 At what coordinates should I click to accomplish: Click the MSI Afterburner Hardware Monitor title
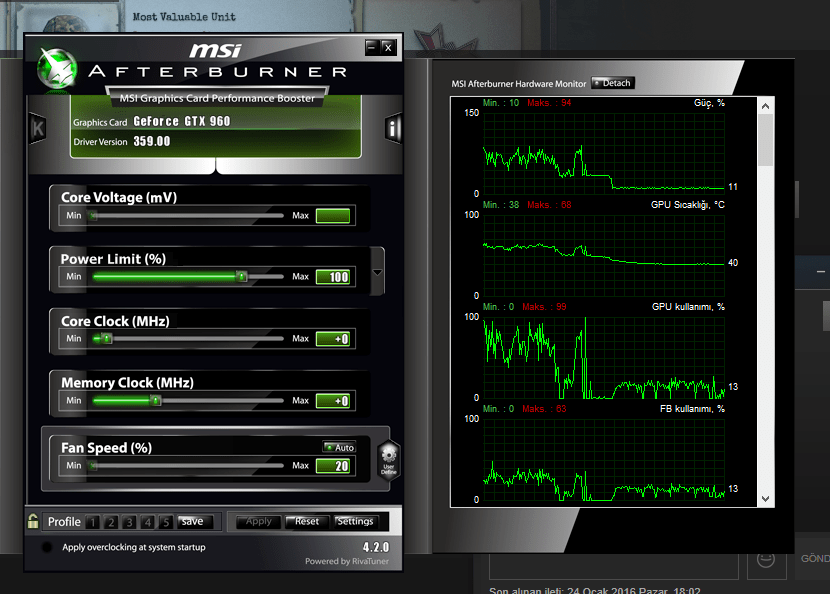[x=519, y=84]
